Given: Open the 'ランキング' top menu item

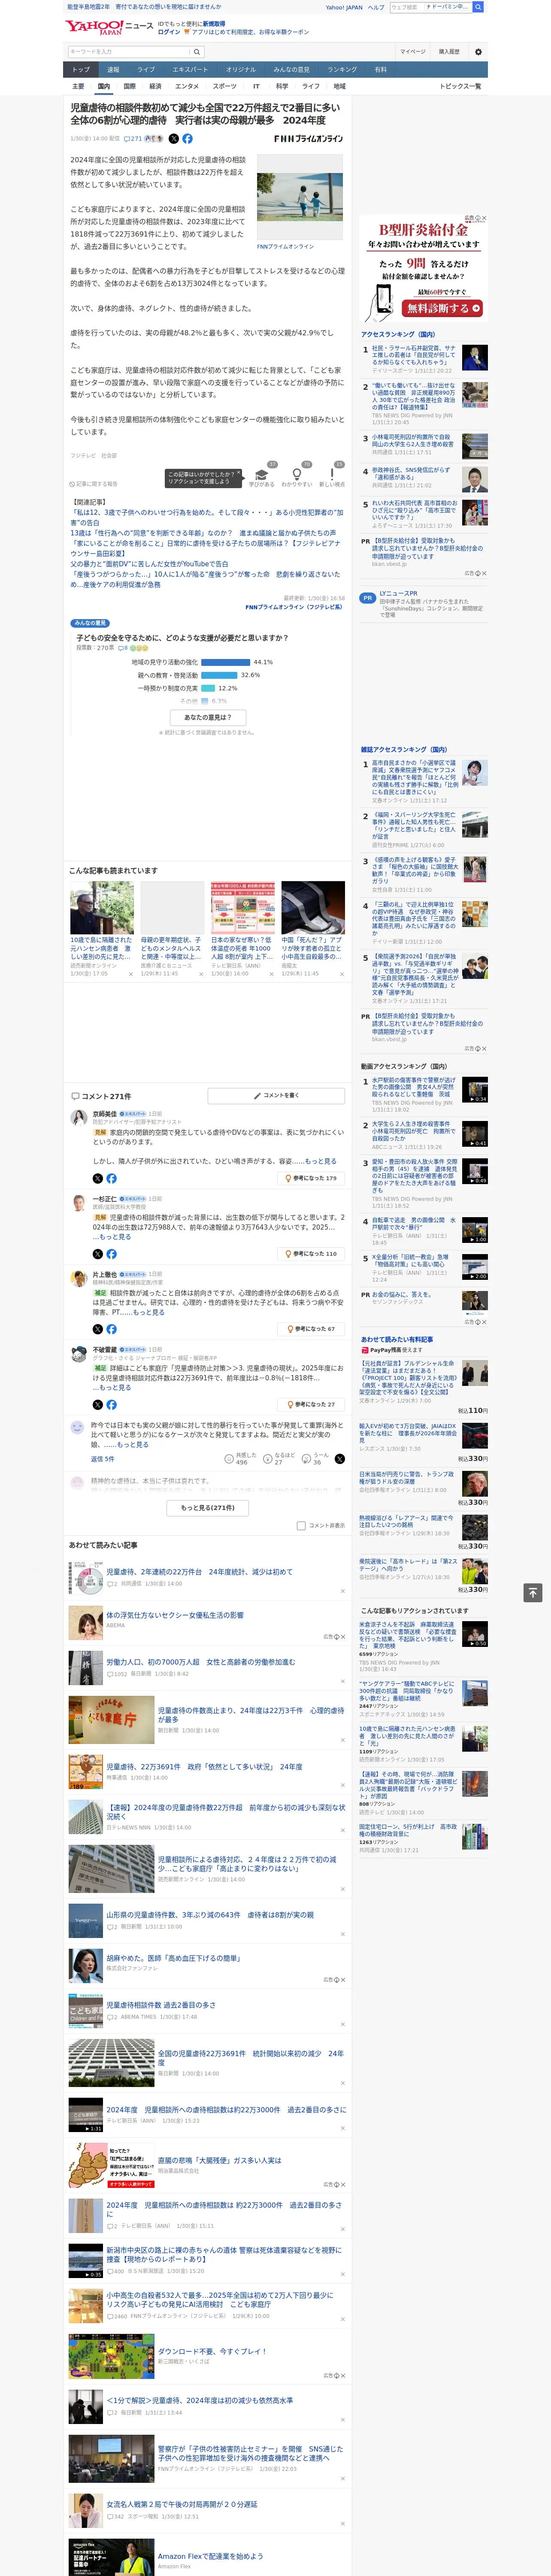Looking at the screenshot, I should pos(342,70).
